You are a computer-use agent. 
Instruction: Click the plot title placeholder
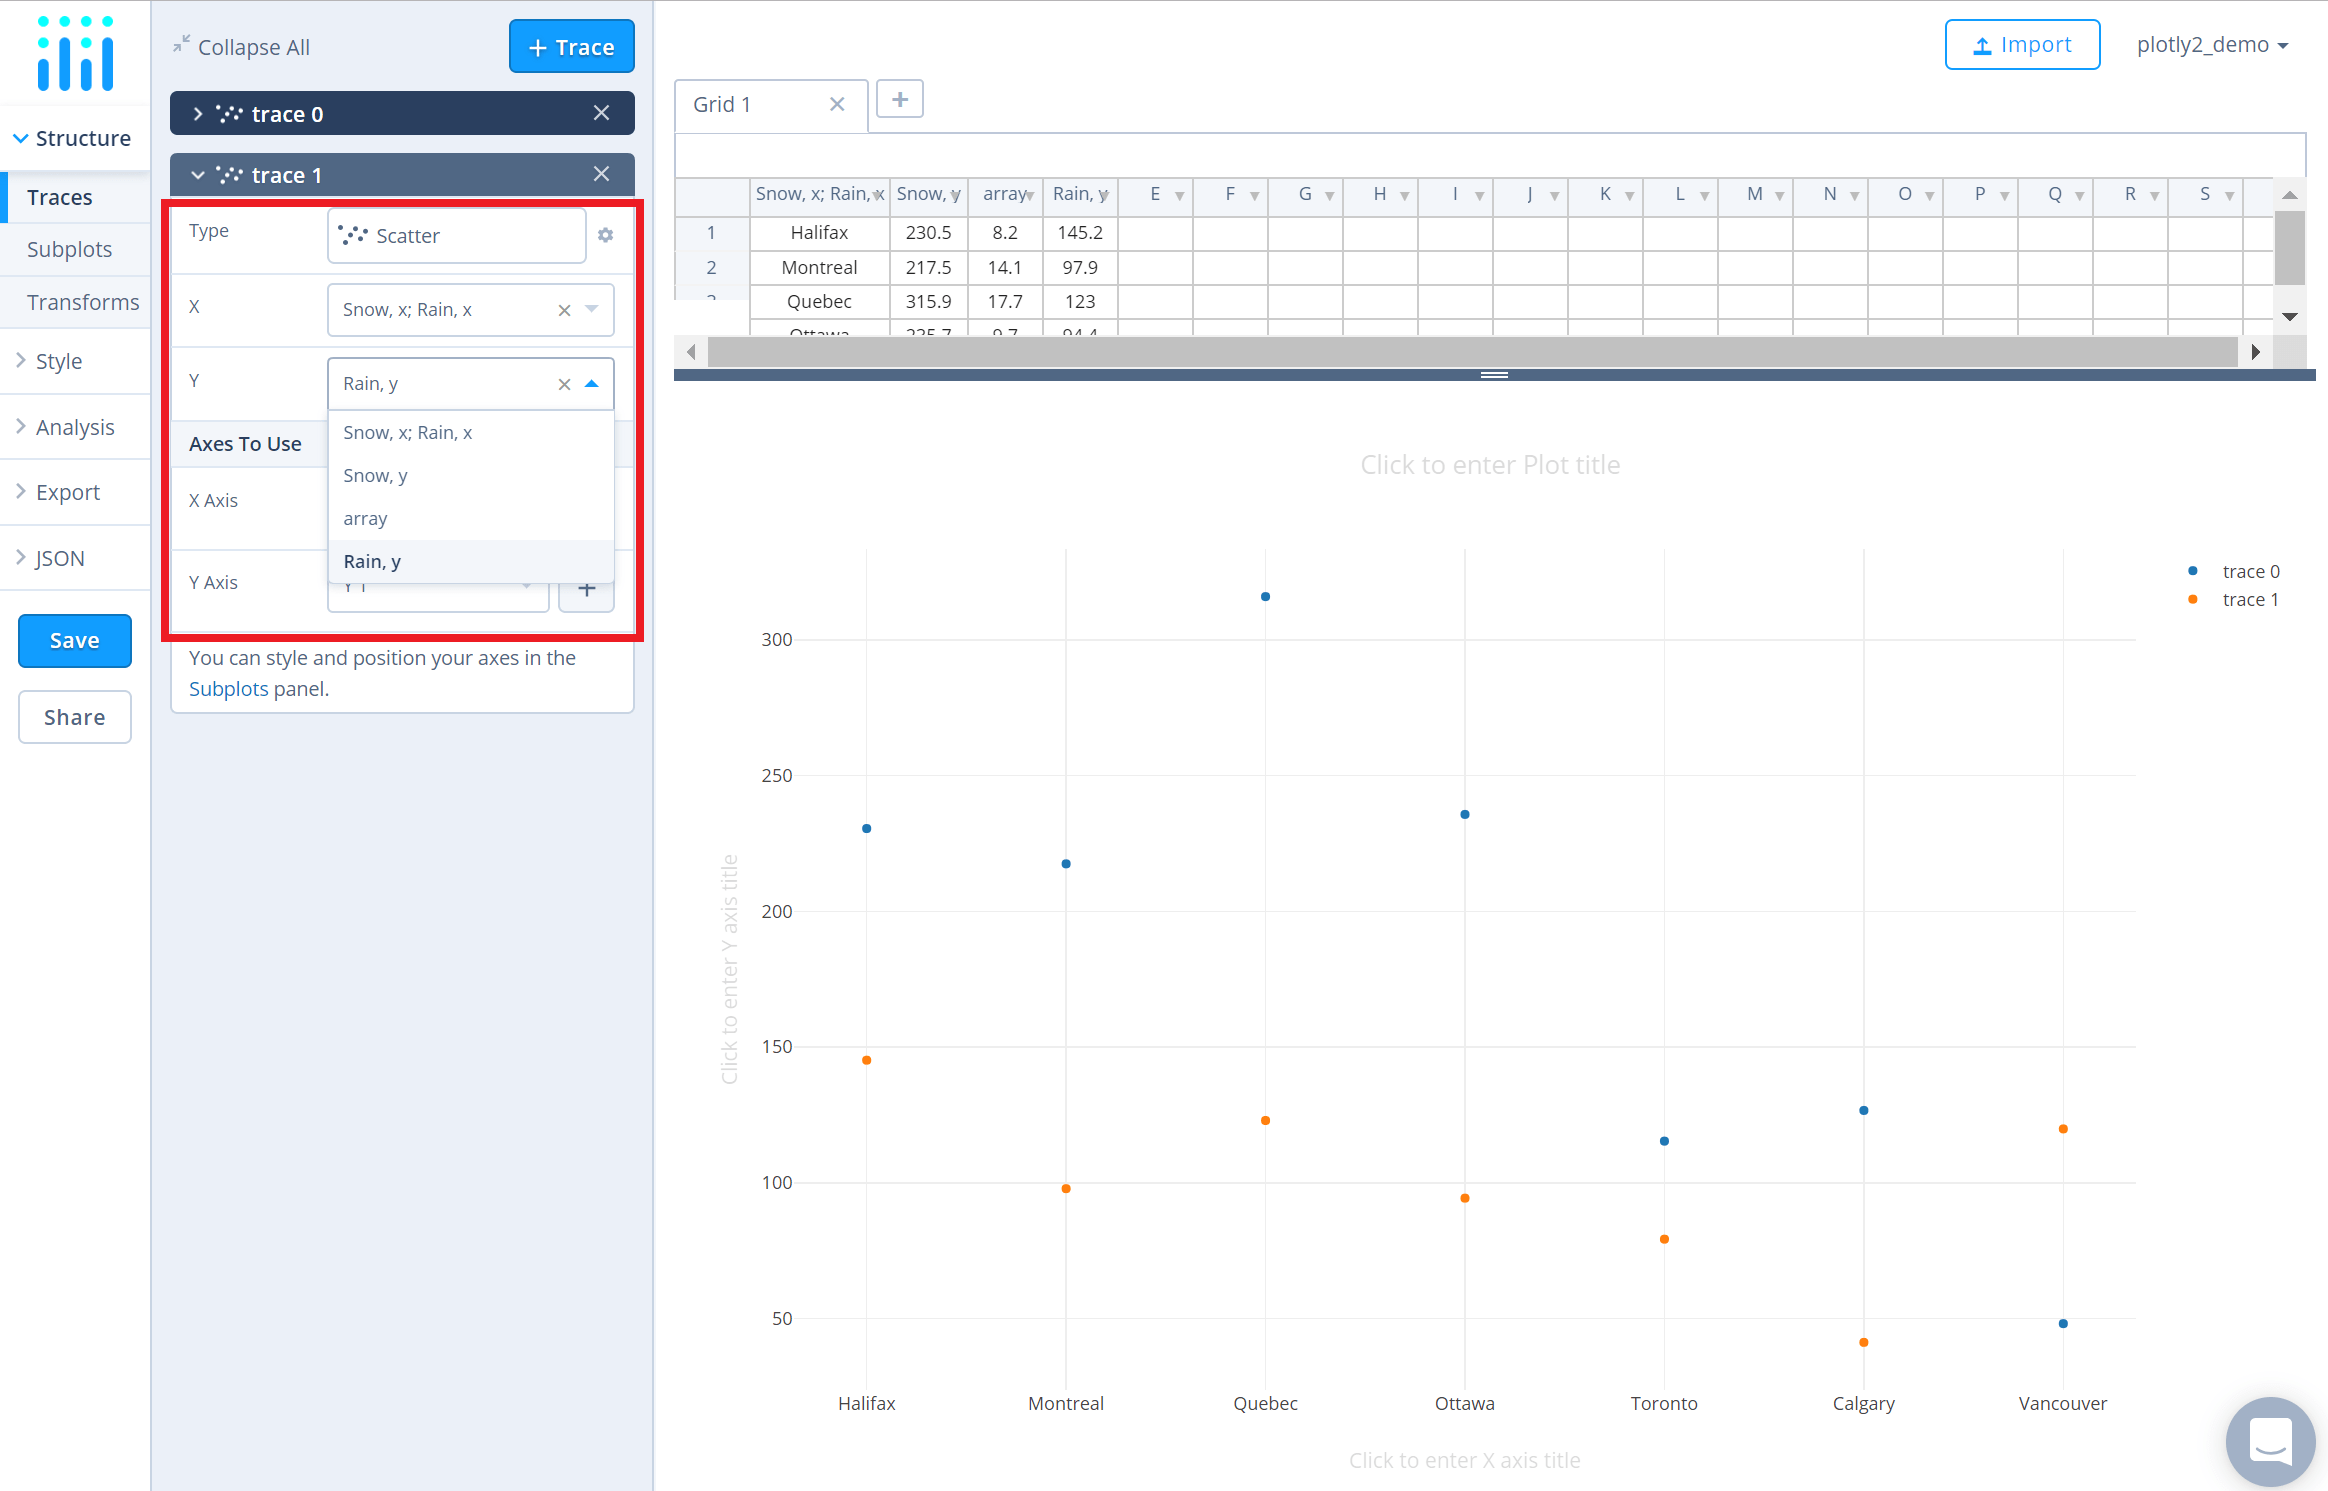click(1489, 465)
